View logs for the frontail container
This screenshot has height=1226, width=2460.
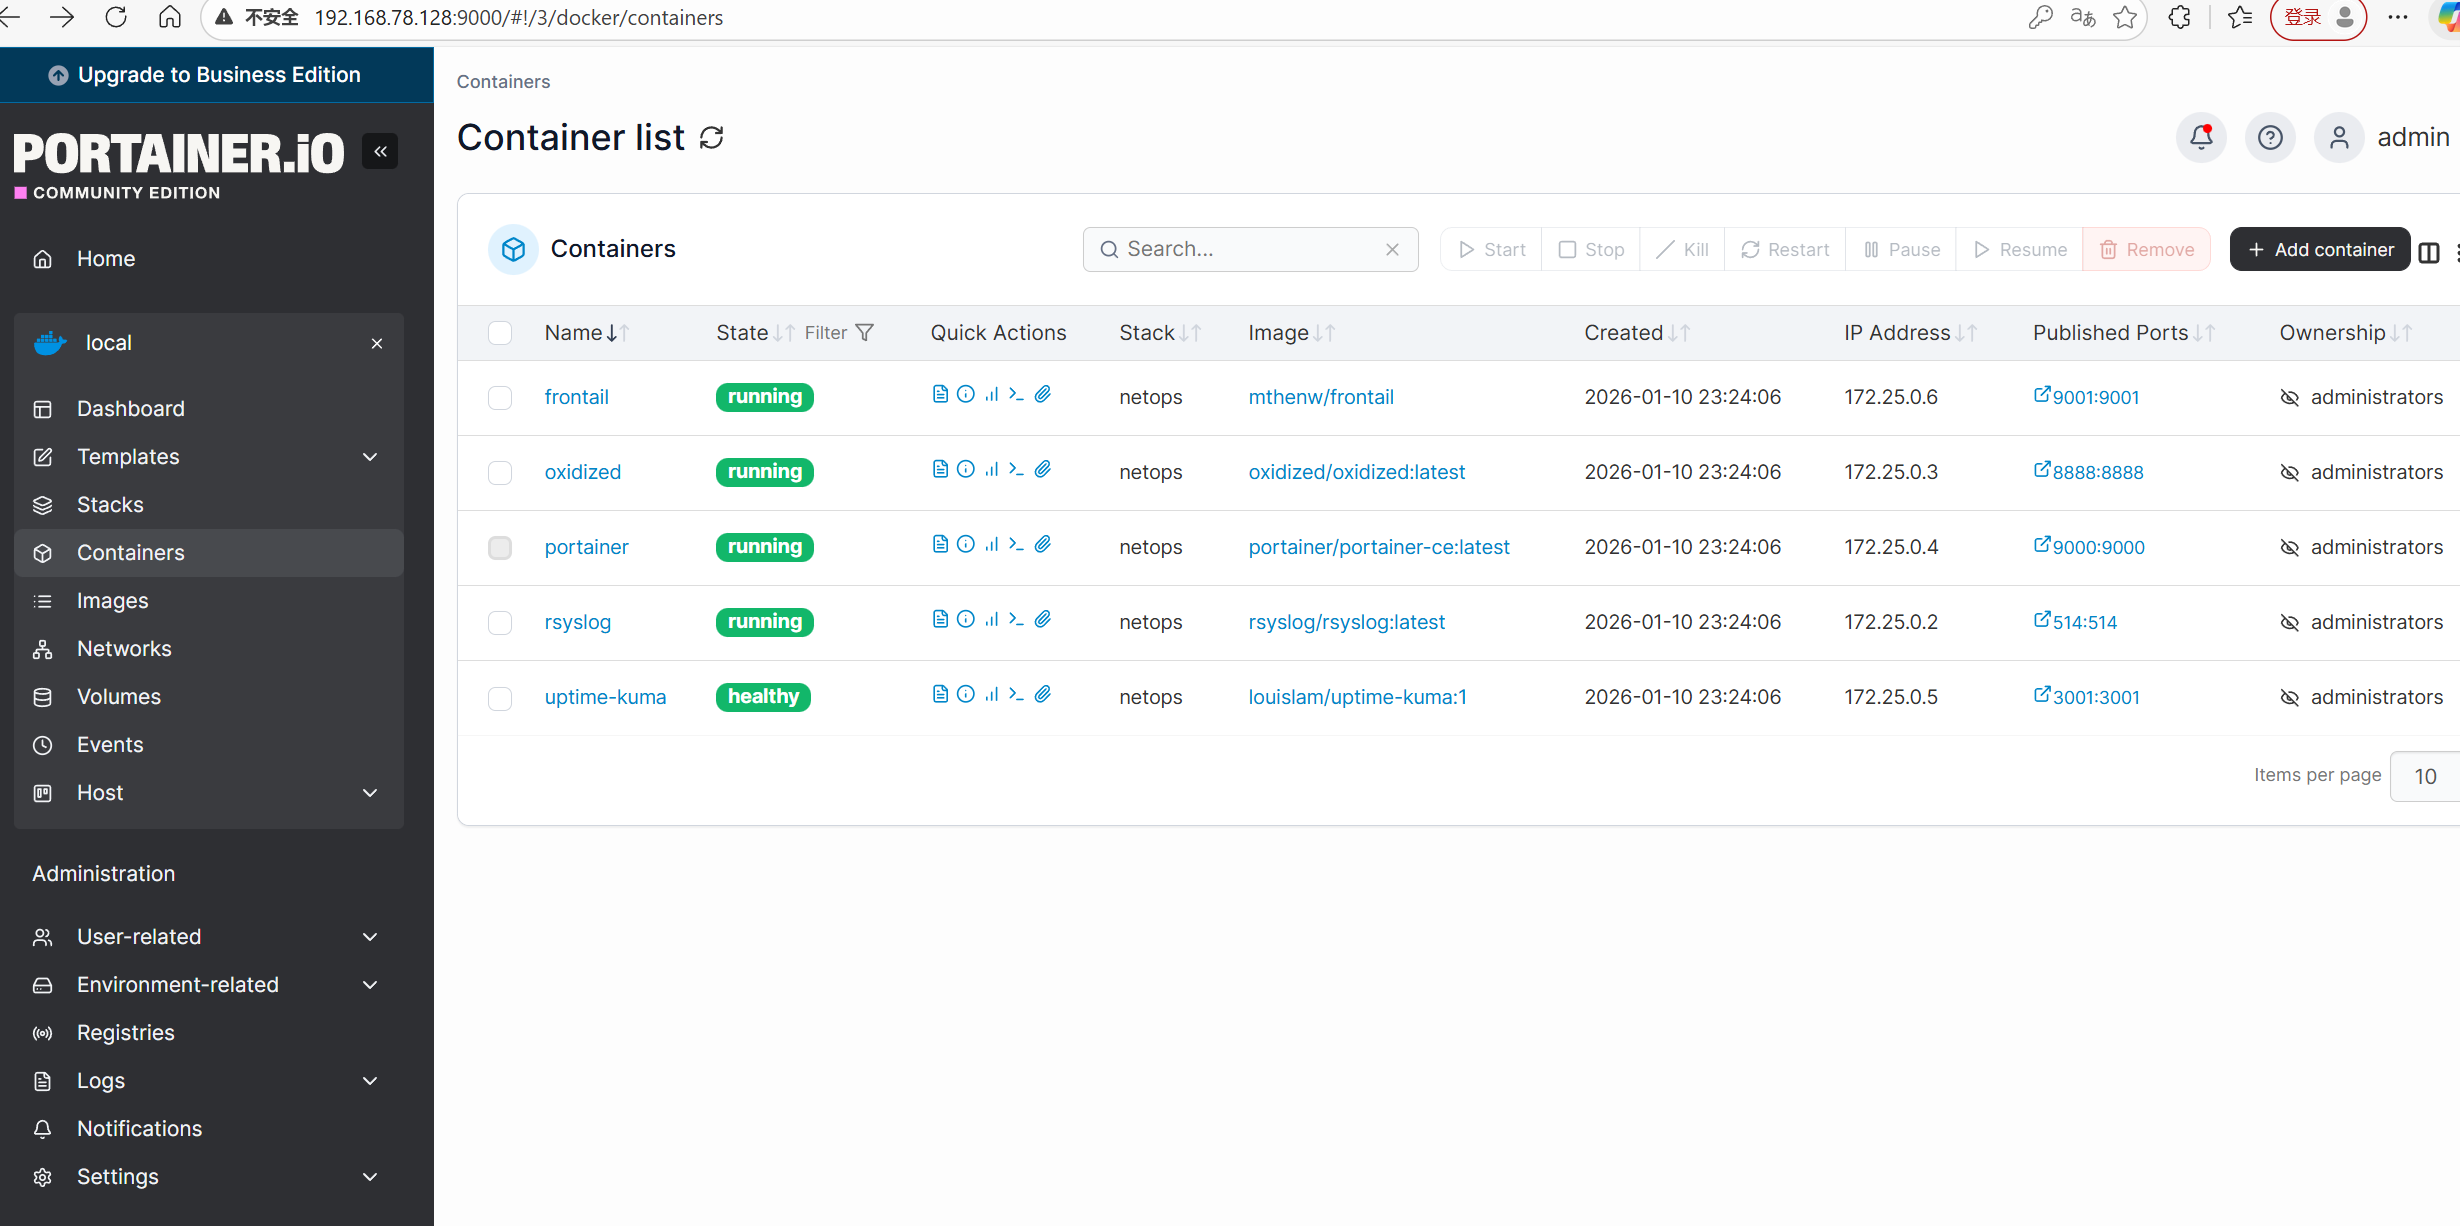tap(940, 394)
